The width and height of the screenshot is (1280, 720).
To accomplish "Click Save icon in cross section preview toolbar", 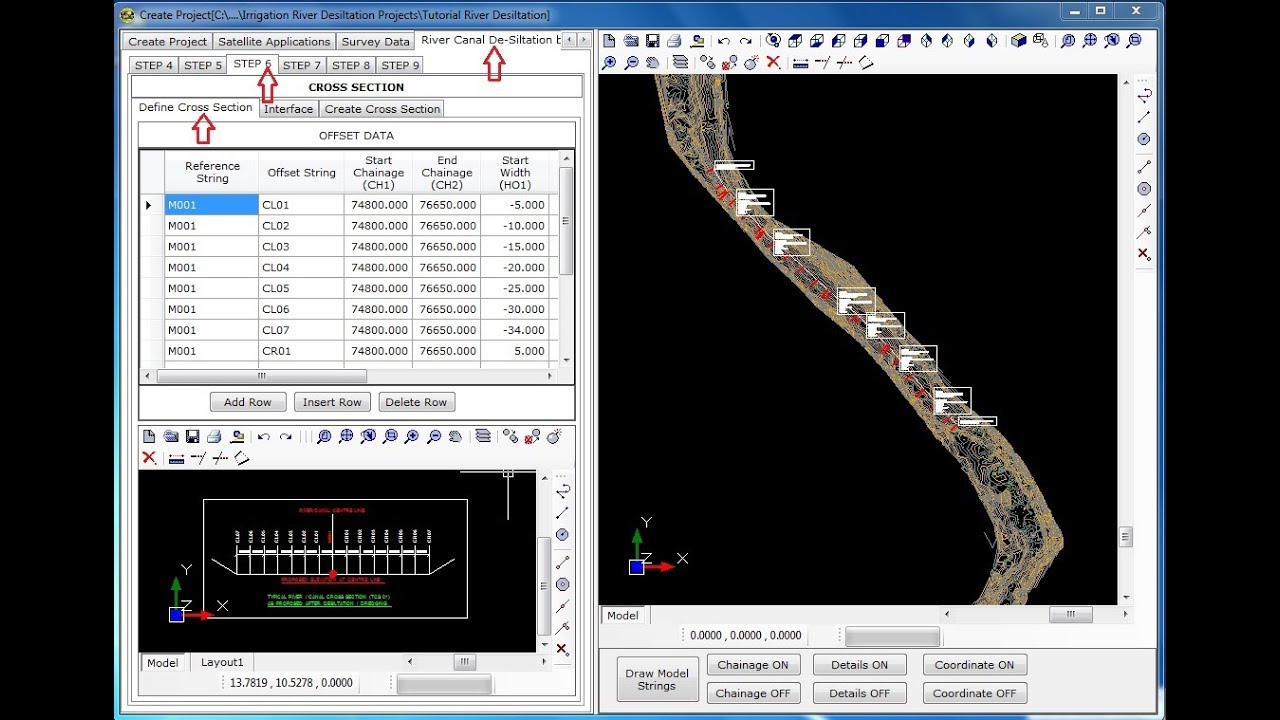I will tap(192, 436).
